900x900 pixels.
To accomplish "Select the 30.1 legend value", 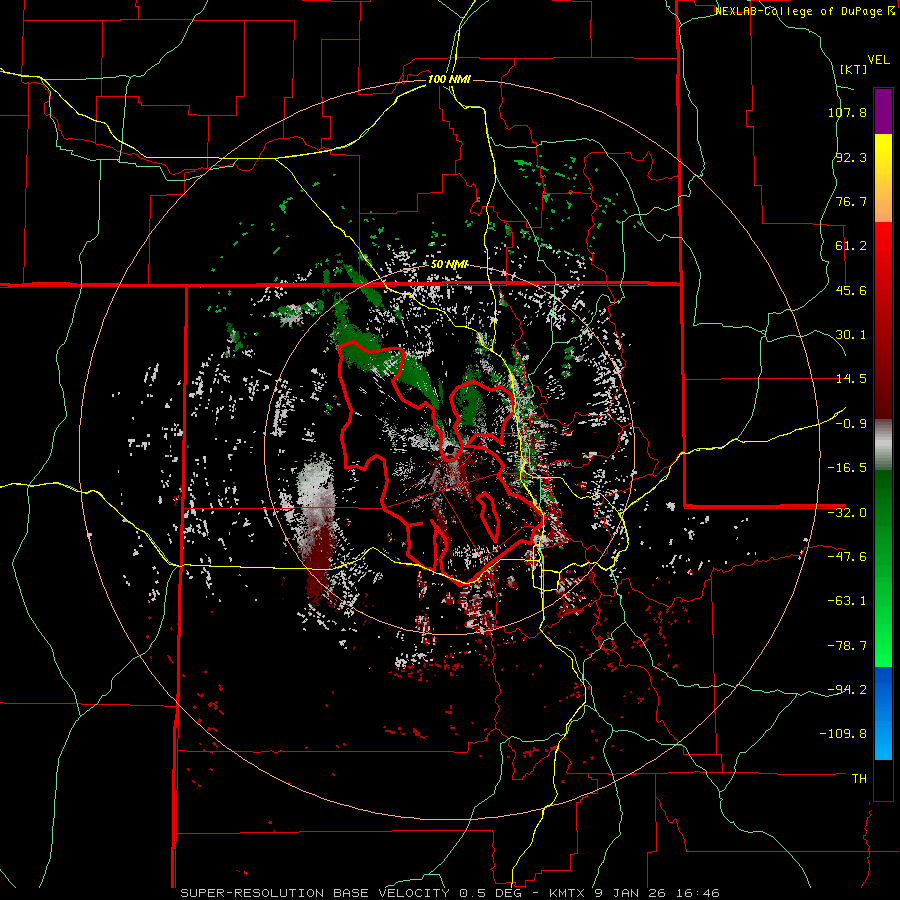I will [851, 335].
